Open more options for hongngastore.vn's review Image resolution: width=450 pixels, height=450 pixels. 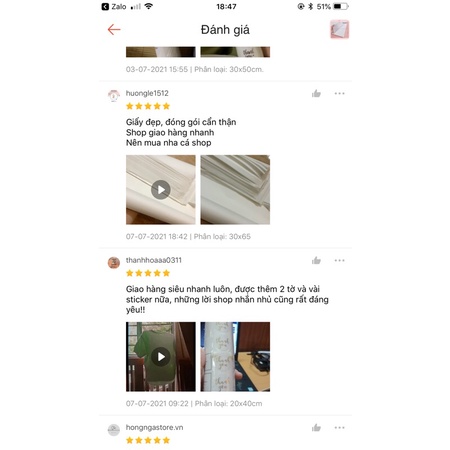click(339, 427)
